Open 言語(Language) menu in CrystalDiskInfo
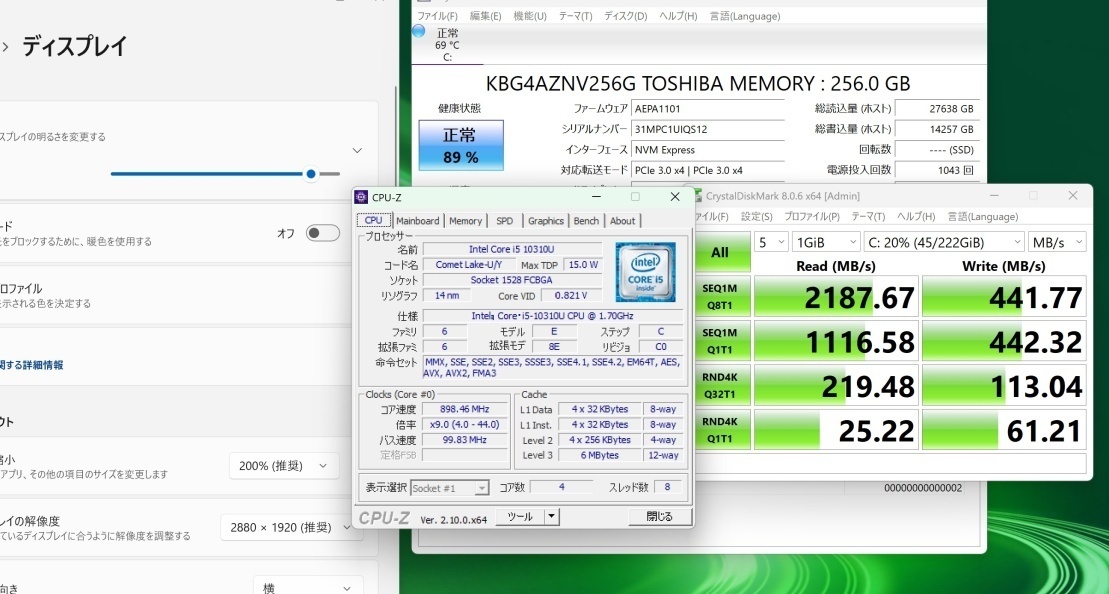 pos(745,16)
